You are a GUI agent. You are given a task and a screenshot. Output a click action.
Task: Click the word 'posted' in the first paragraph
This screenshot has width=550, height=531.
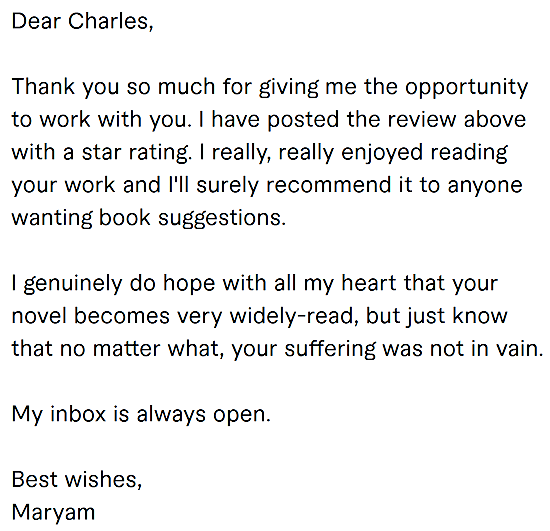pyautogui.click(x=303, y=121)
